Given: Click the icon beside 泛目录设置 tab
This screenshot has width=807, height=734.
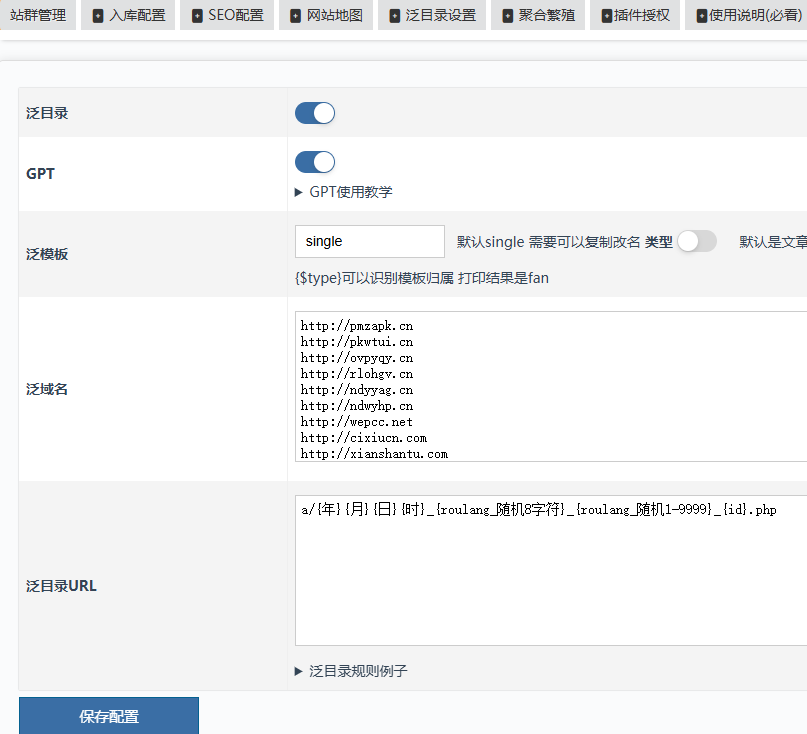Looking at the screenshot, I should coord(395,16).
